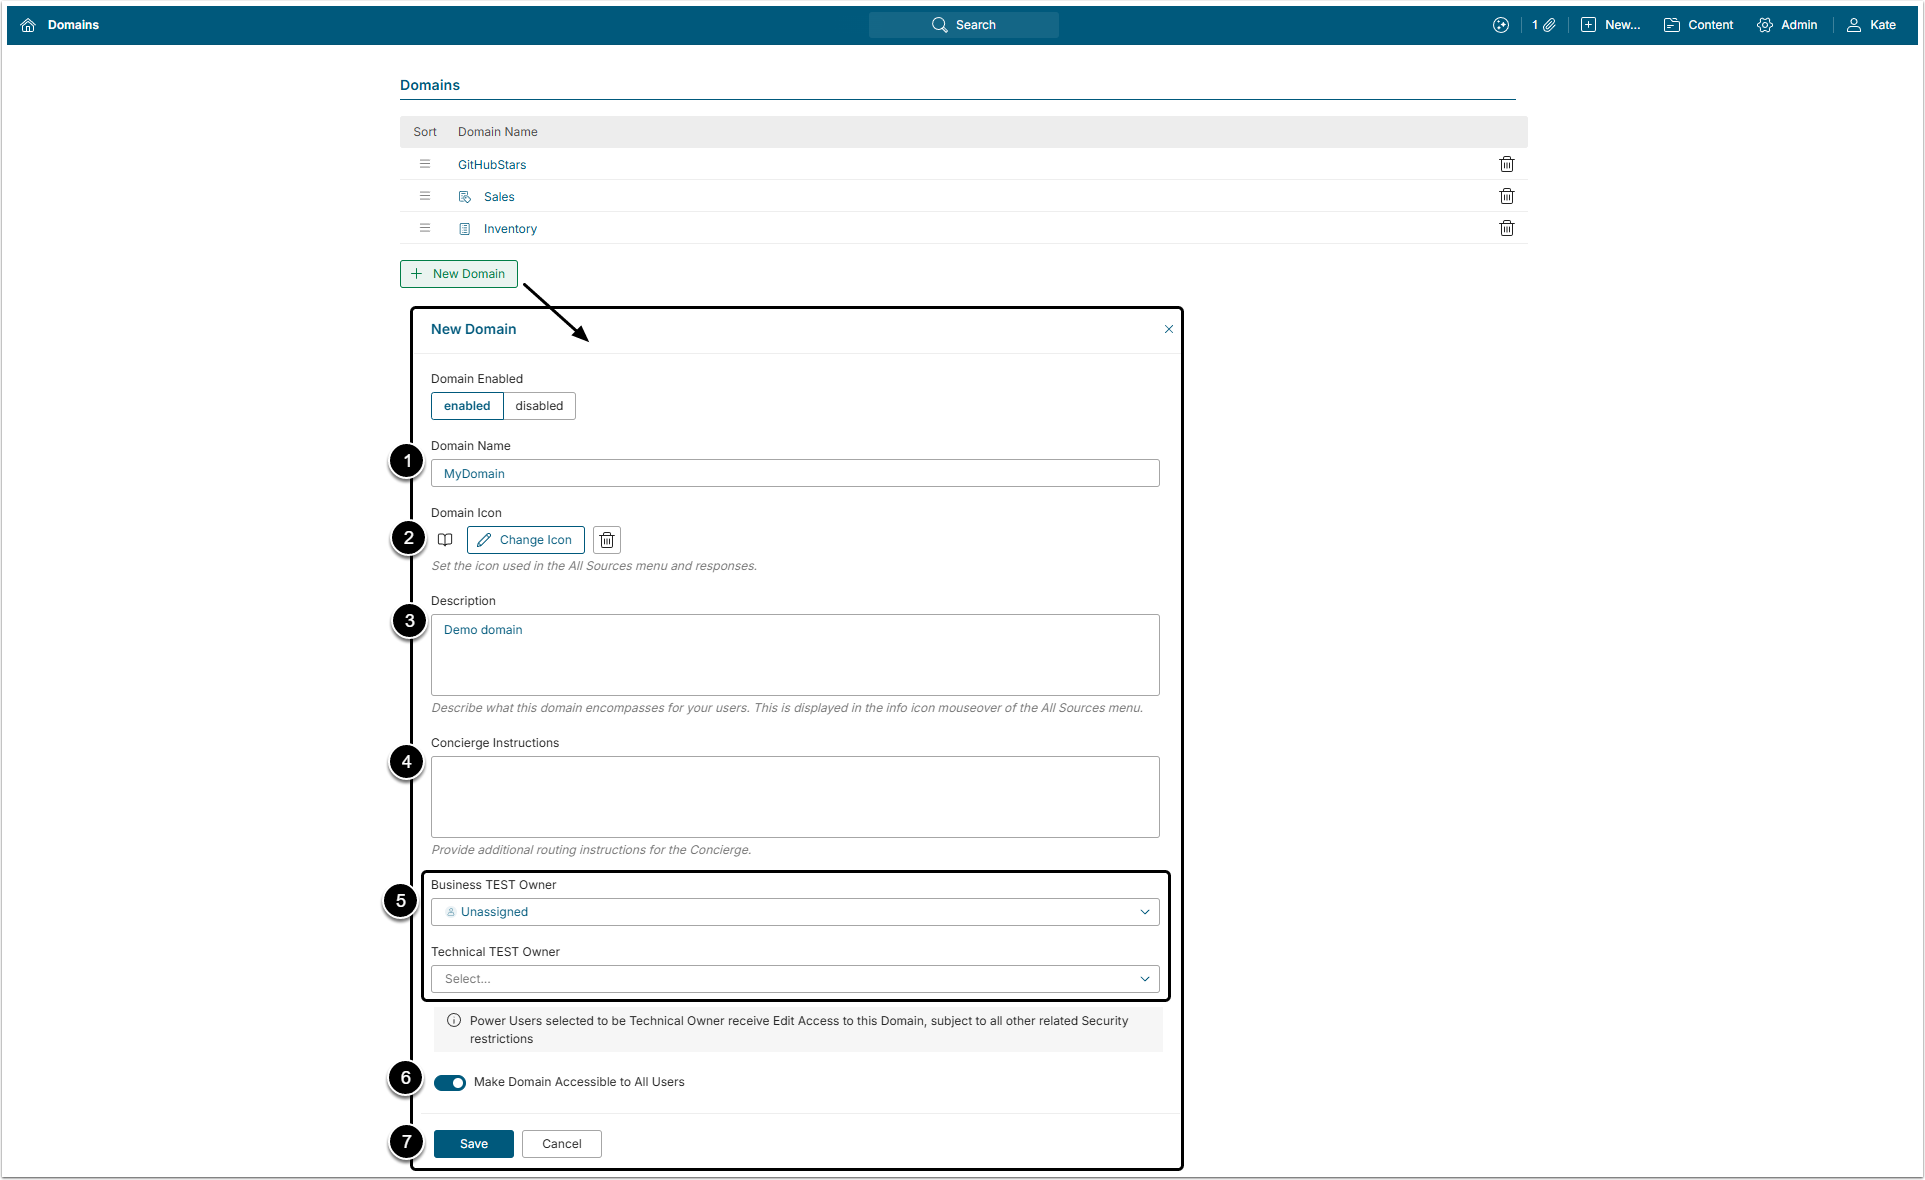Expand Business TEST Owner dropdown

pyautogui.click(x=795, y=912)
